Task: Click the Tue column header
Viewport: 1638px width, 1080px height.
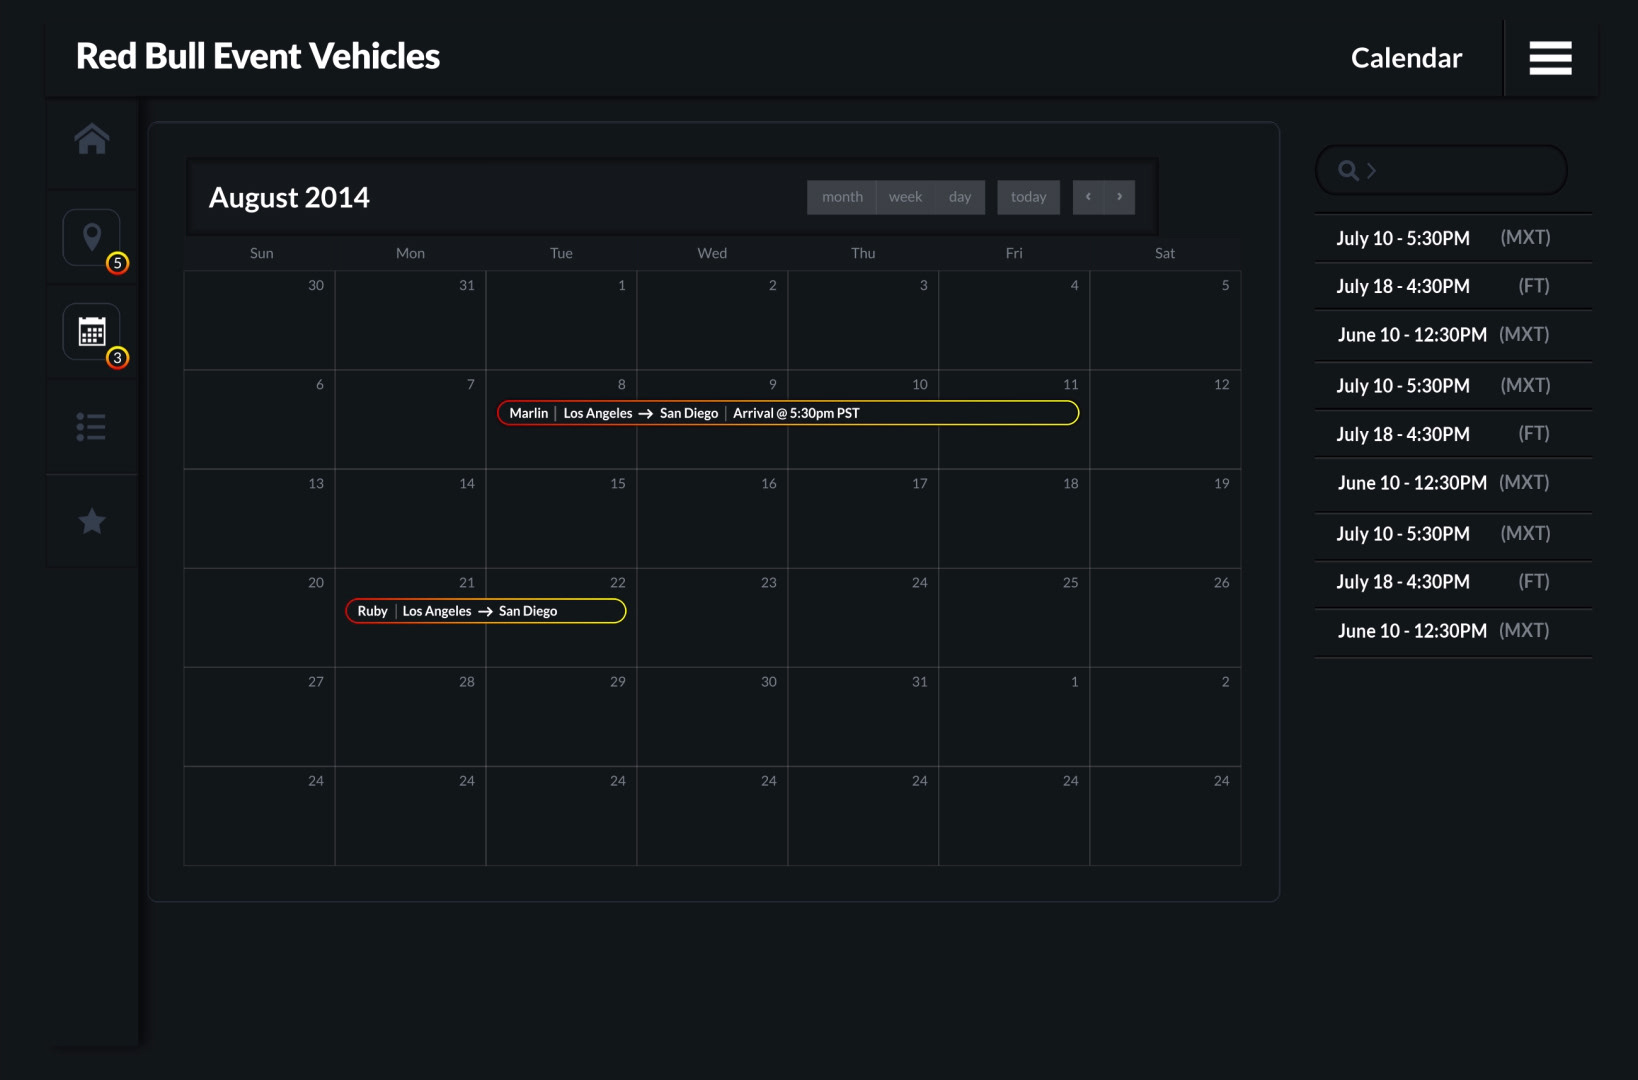Action: point(561,254)
